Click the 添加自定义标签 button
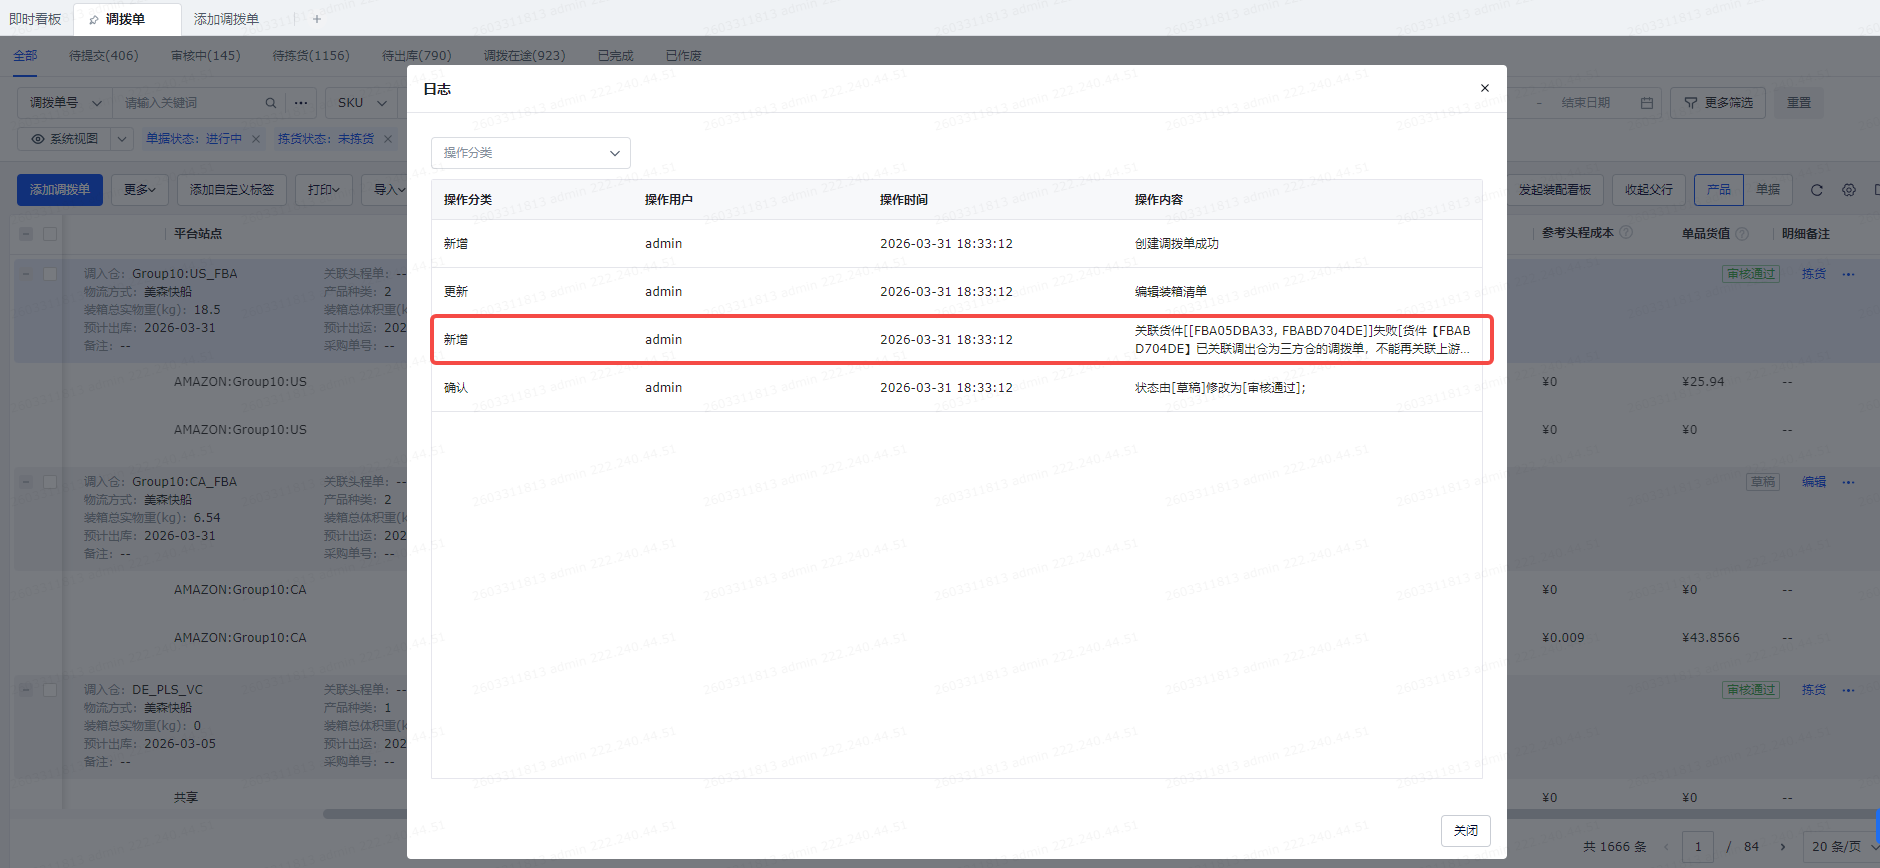 point(232,190)
